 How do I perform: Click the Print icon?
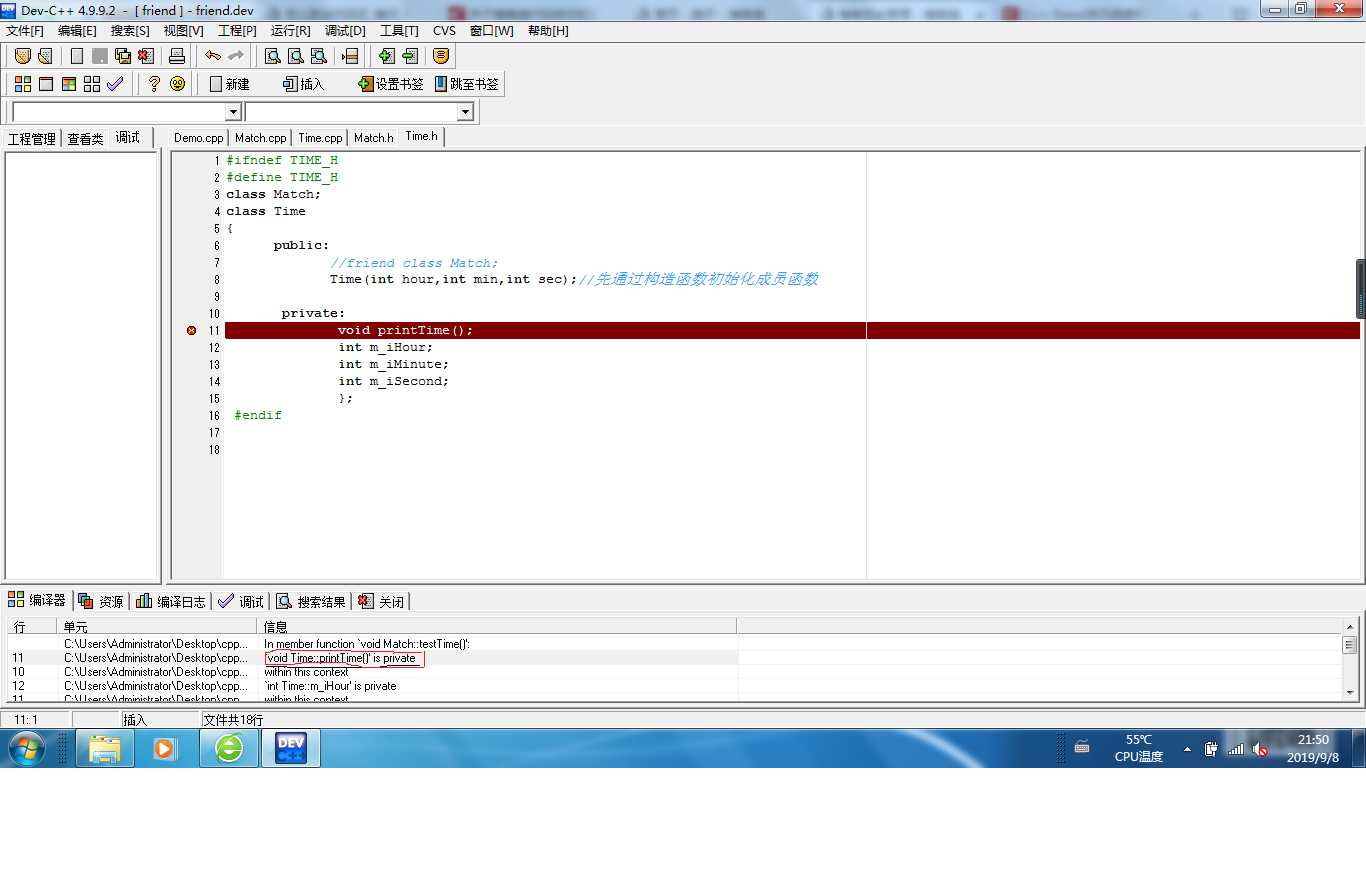(x=177, y=56)
